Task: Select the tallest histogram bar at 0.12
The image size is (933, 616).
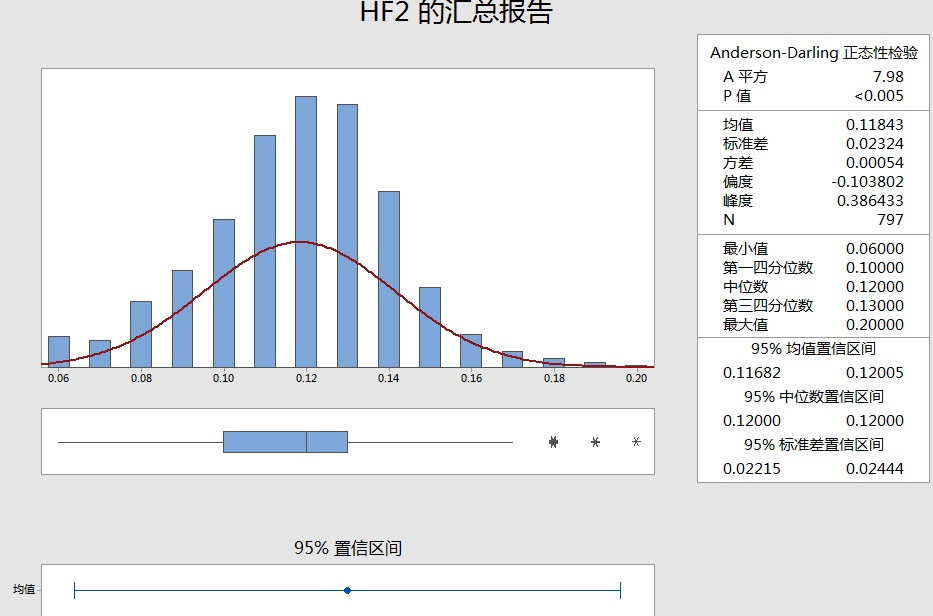Action: click(307, 230)
